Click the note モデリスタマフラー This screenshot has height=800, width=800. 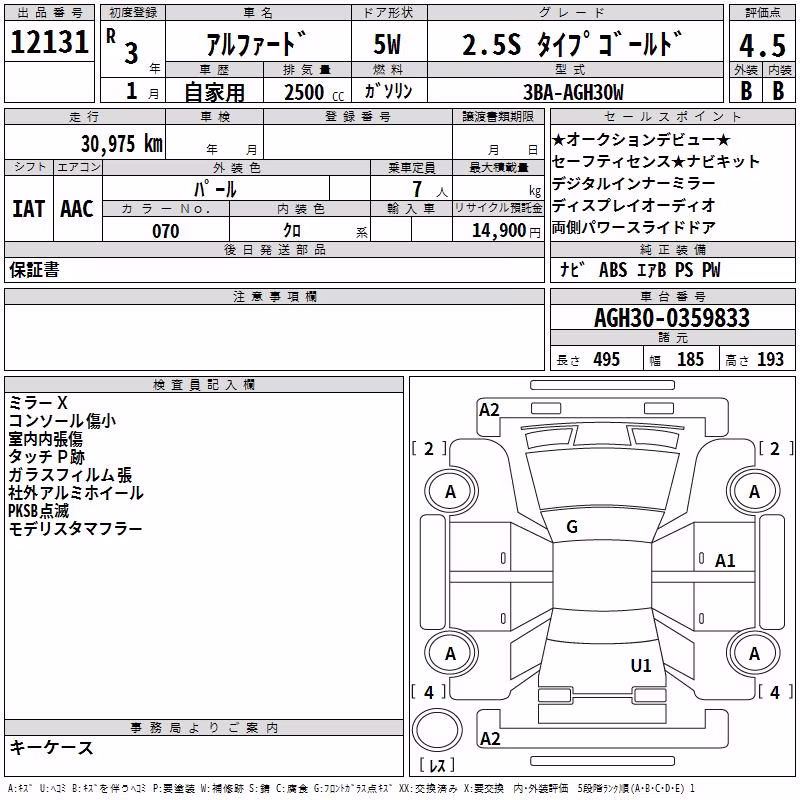76,529
